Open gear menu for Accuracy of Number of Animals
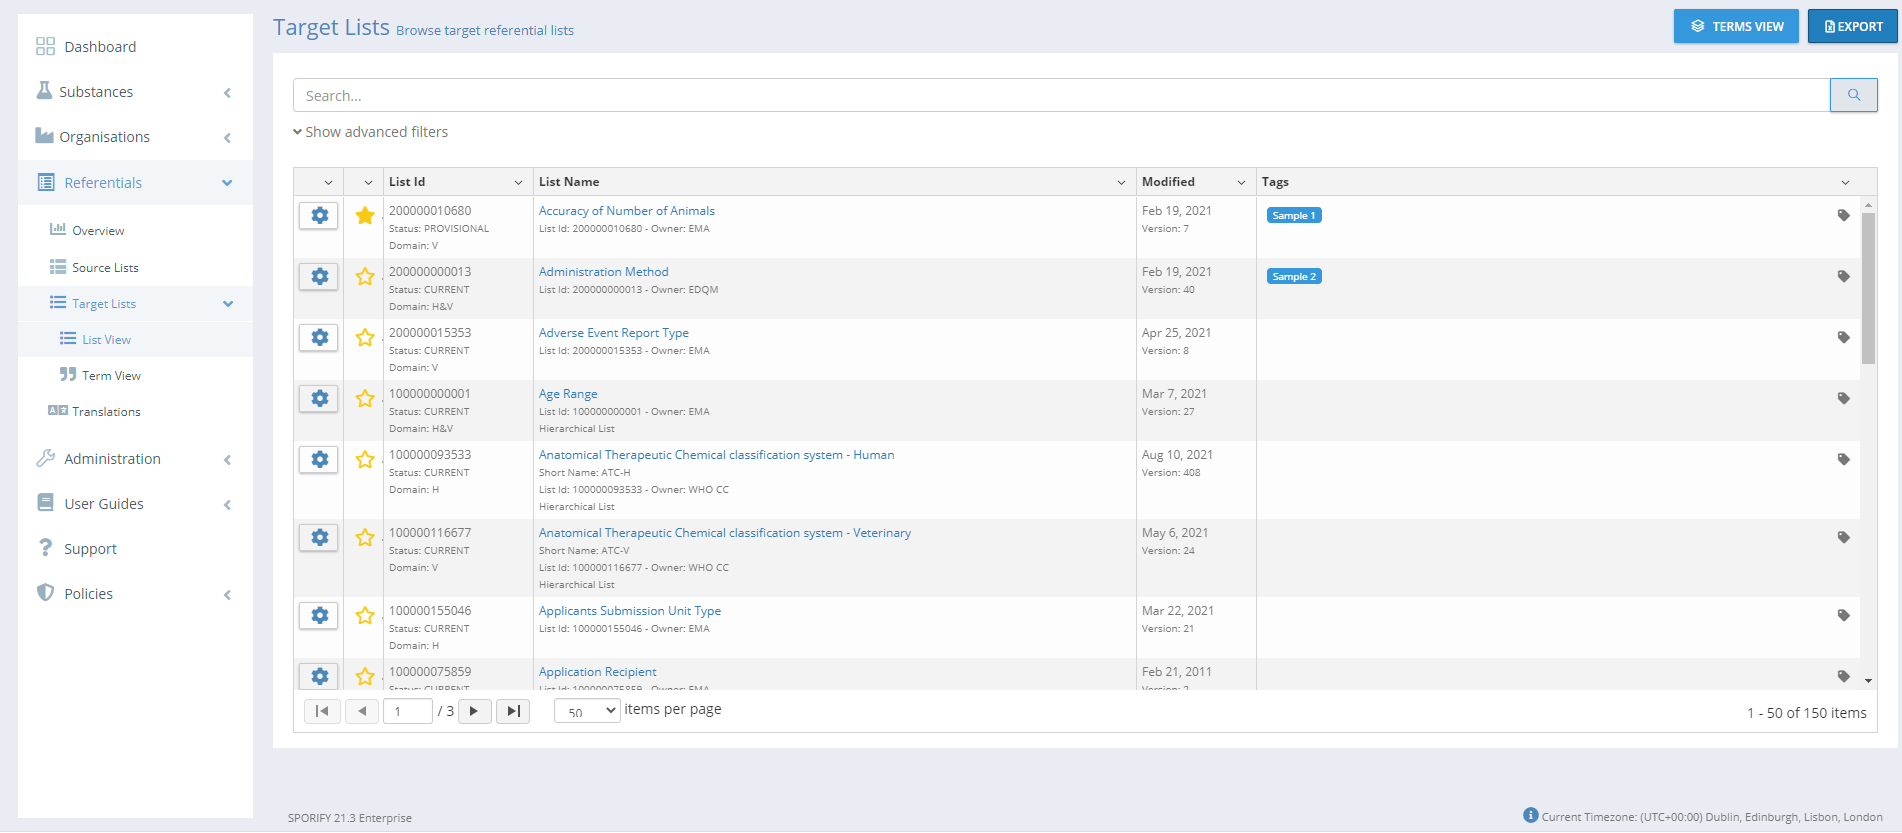This screenshot has height=833, width=1902. pos(319,216)
